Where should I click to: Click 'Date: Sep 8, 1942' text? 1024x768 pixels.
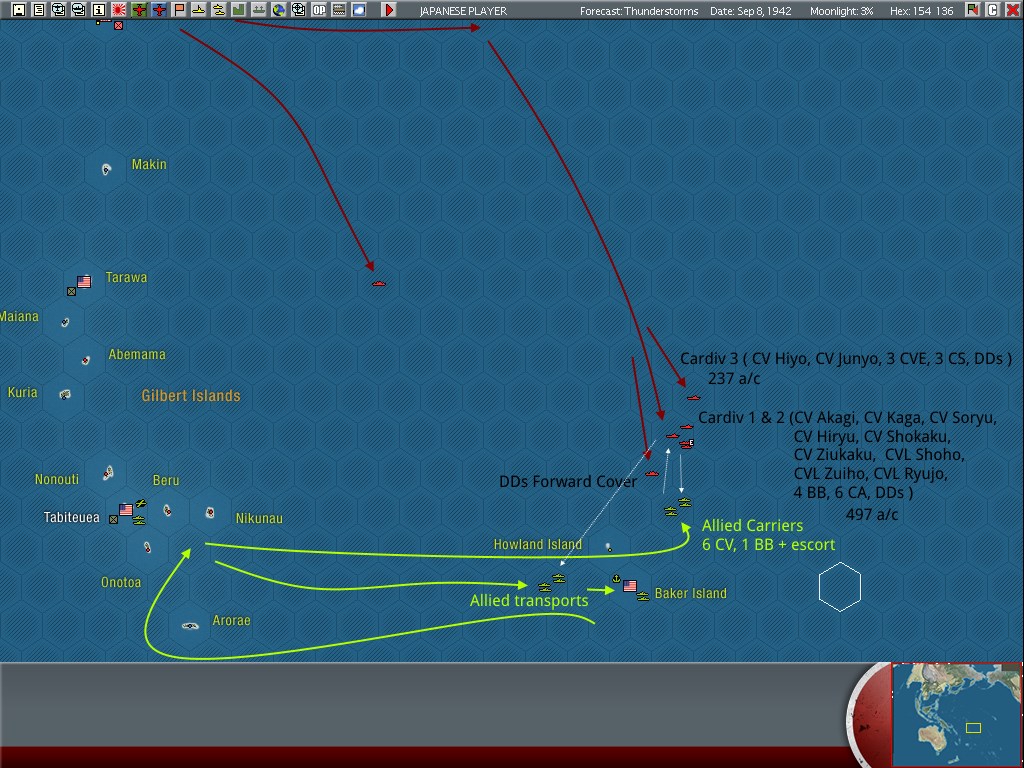pos(750,11)
